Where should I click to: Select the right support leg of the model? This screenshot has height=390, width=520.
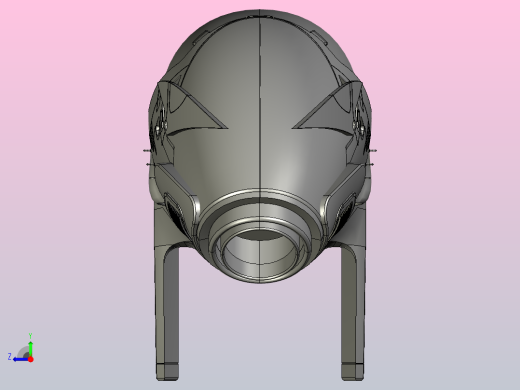pyautogui.click(x=353, y=312)
